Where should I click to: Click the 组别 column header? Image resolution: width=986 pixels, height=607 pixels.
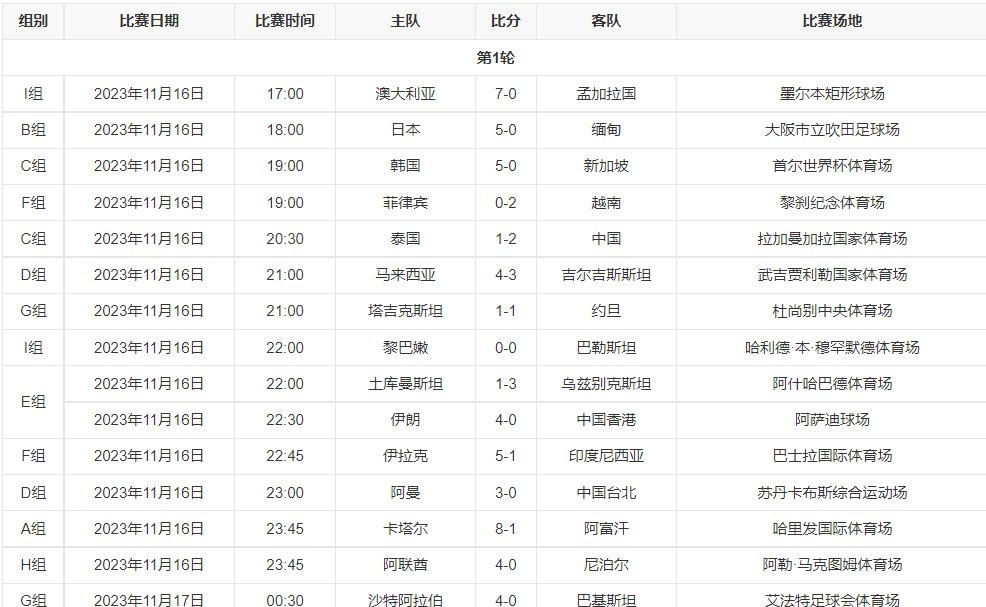point(31,20)
